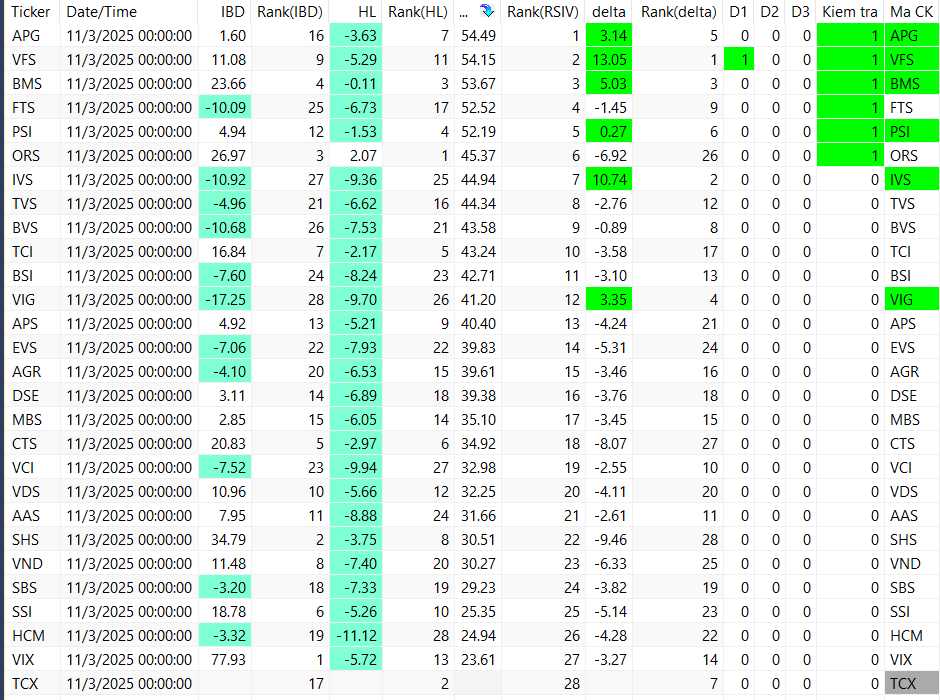This screenshot has height=700, width=940.
Task: Click the Rank(HL) column header
Action: point(418,11)
